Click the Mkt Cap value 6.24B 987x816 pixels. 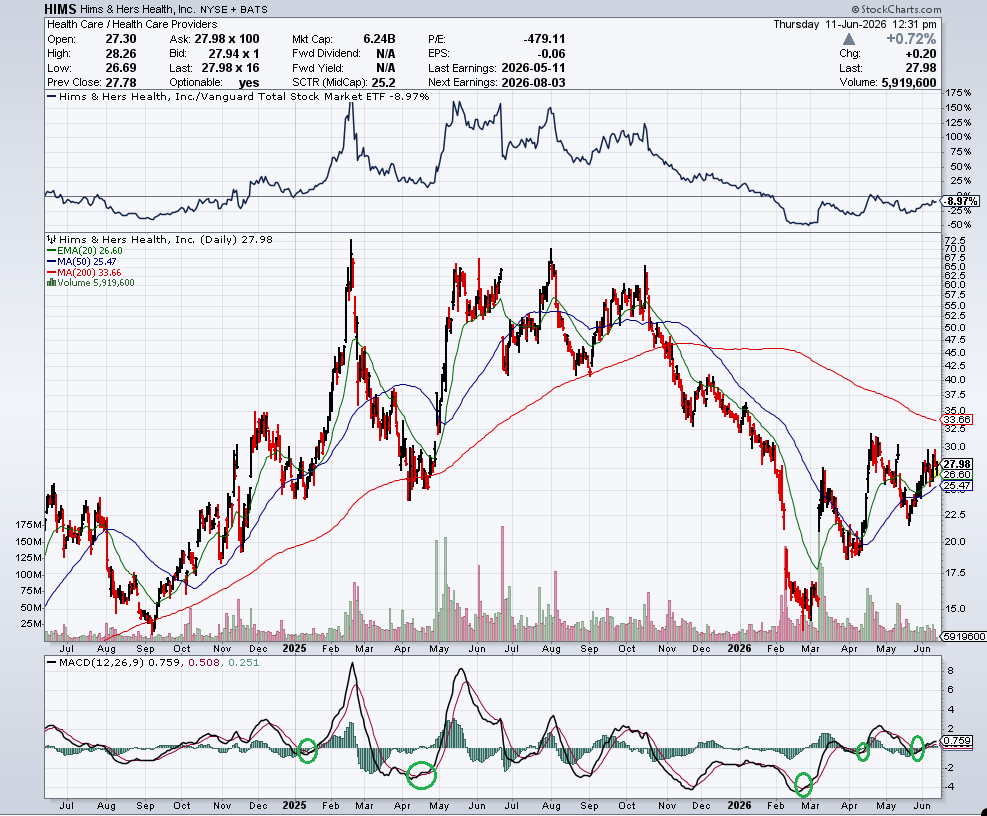[x=379, y=39]
